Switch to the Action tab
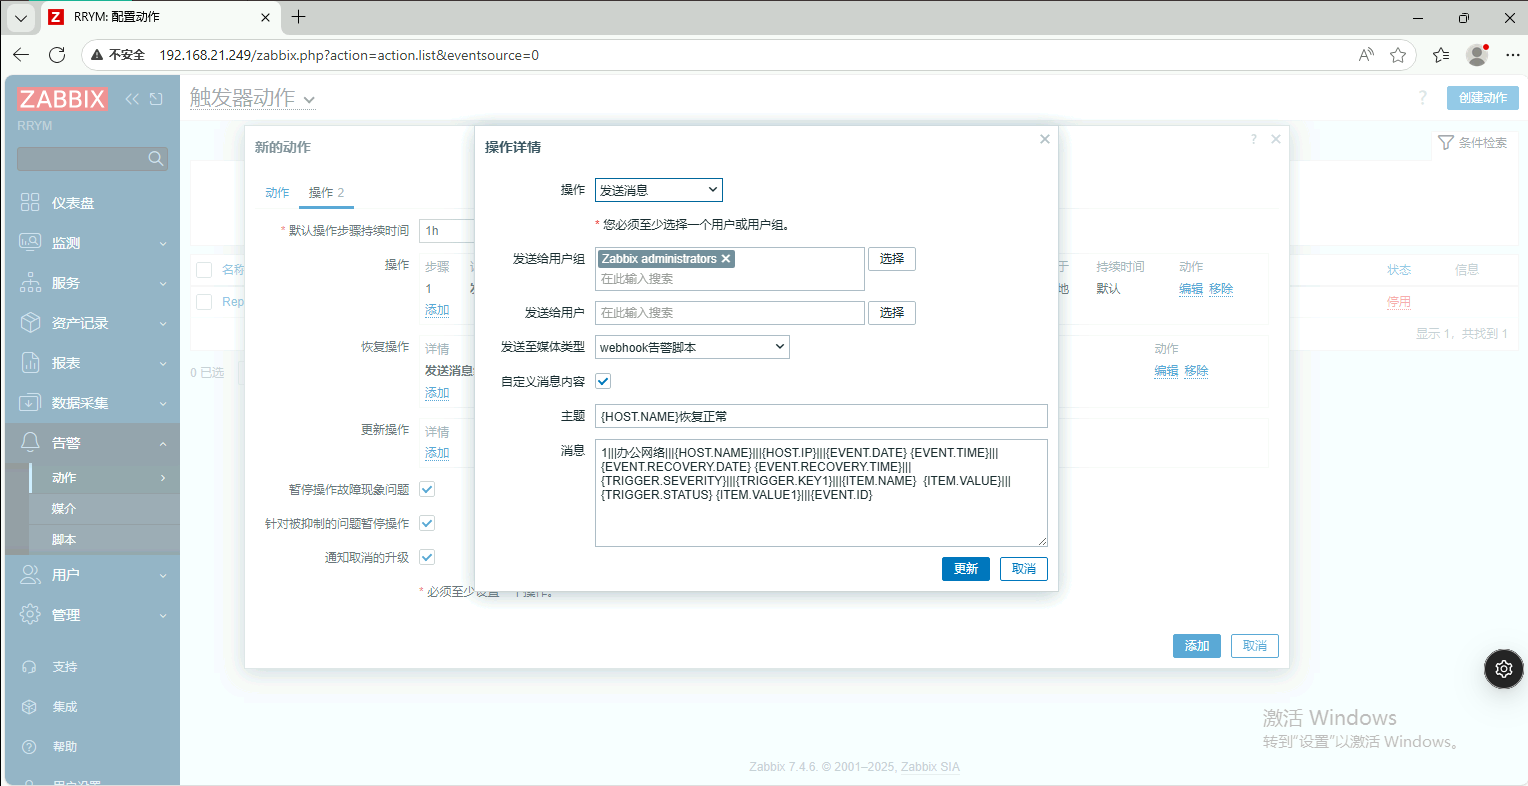The width and height of the screenshot is (1528, 786). [277, 193]
